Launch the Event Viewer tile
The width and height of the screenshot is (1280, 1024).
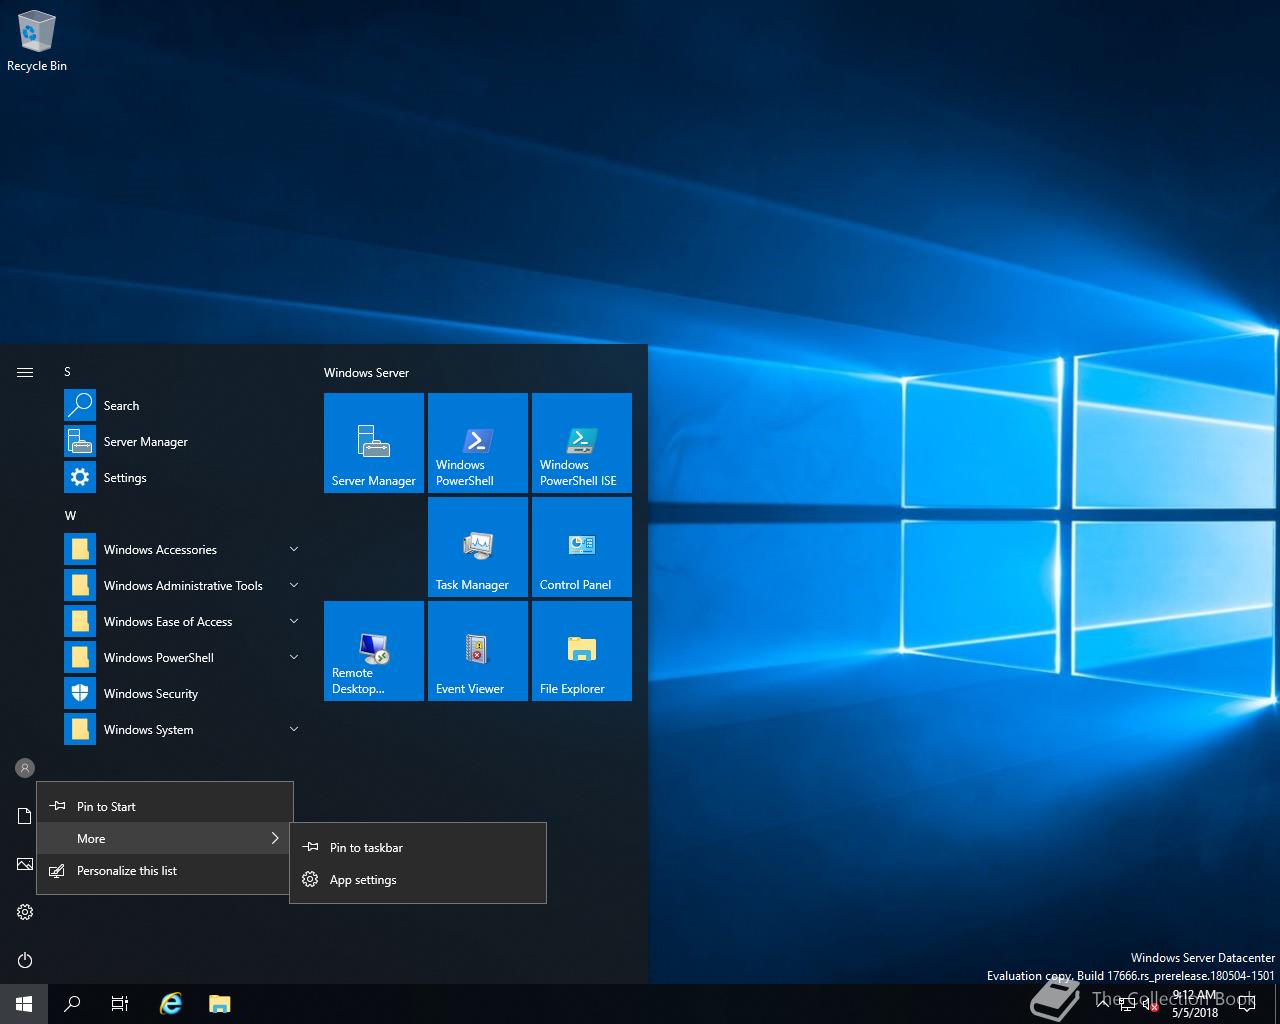coord(477,651)
